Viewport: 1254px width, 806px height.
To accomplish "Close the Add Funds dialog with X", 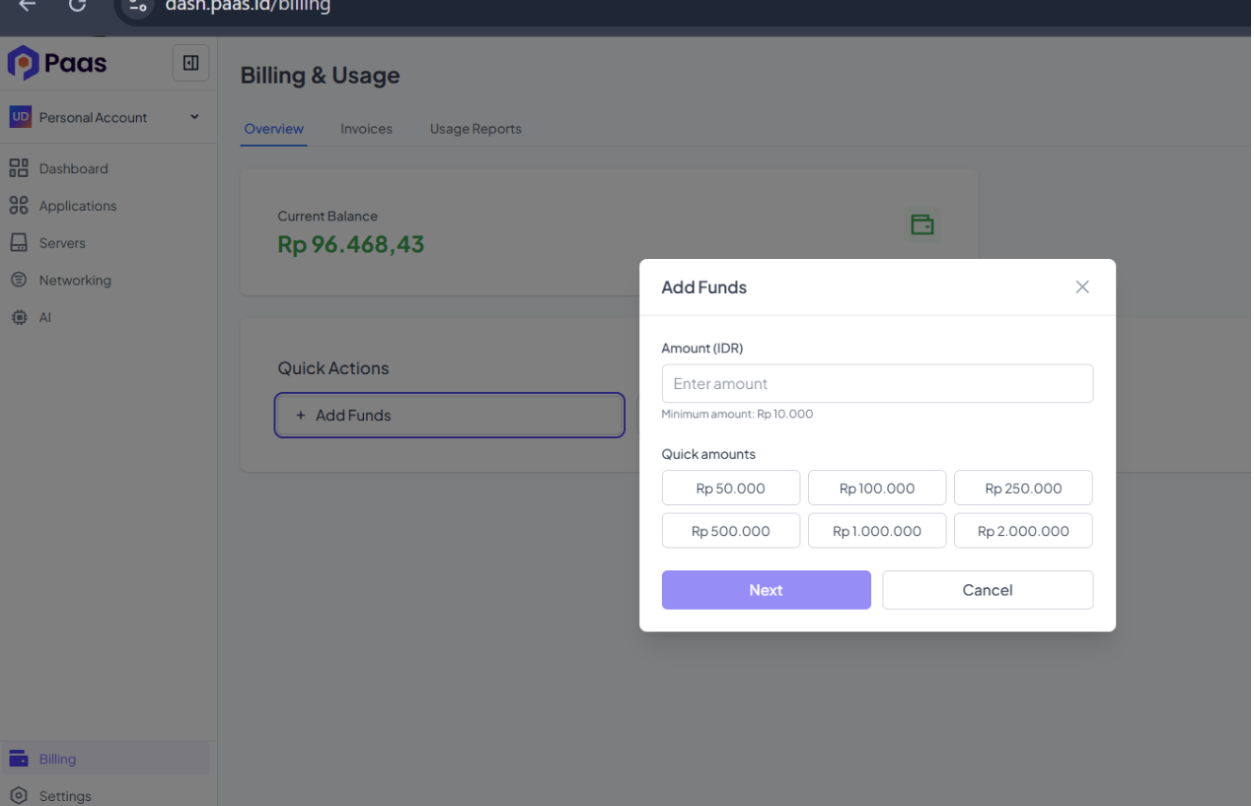I will coord(1082,287).
